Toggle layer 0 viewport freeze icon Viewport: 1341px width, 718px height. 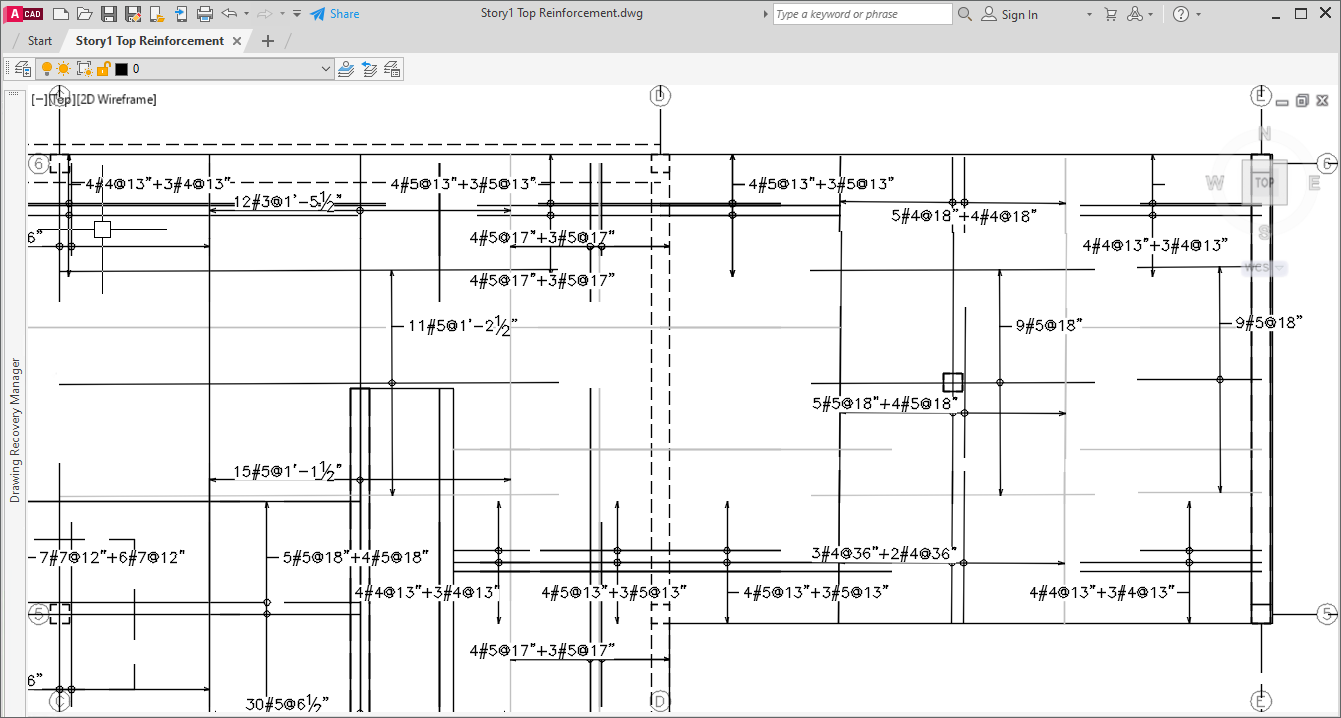(84, 69)
